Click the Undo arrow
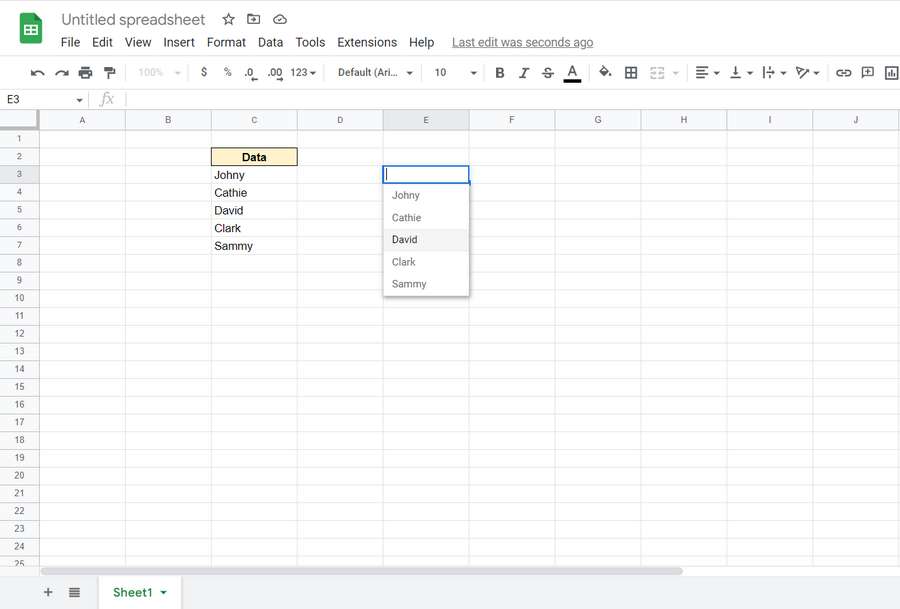 pyautogui.click(x=37, y=73)
